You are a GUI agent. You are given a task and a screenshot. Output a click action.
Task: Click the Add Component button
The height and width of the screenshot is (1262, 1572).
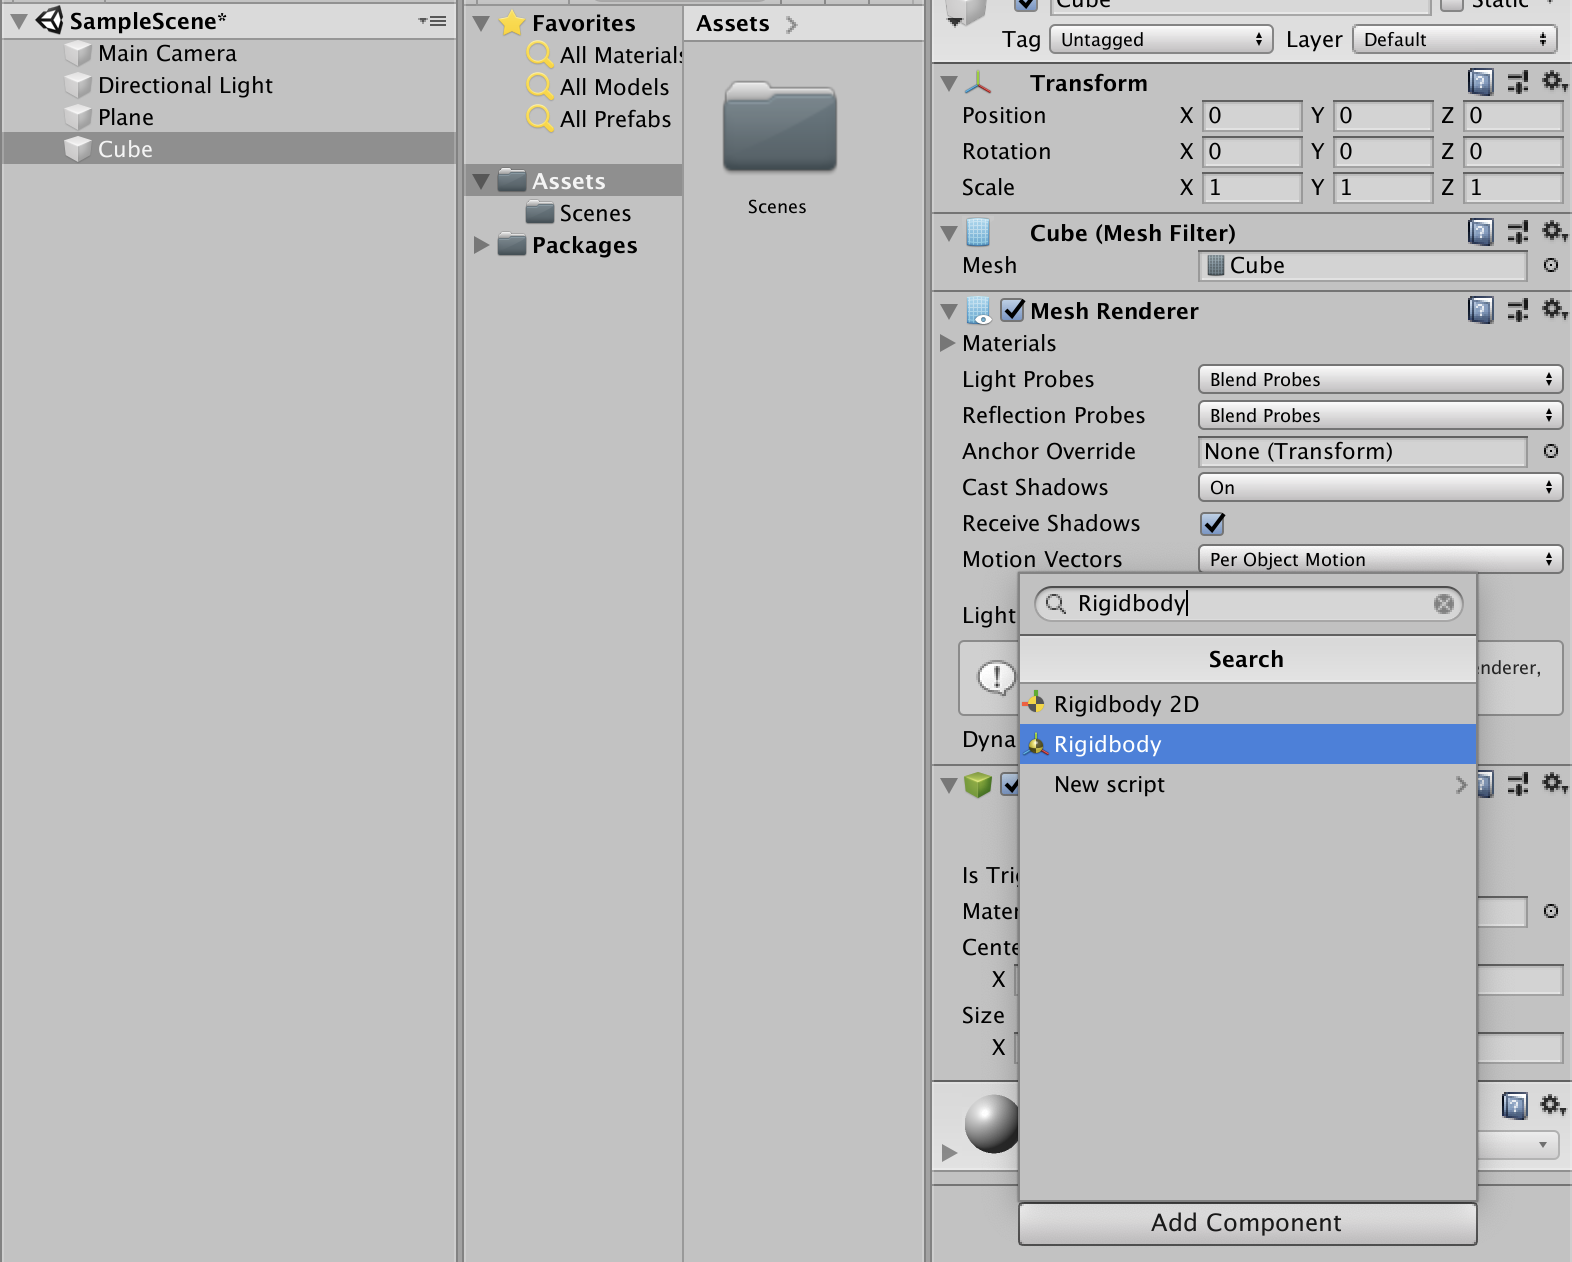click(x=1247, y=1223)
